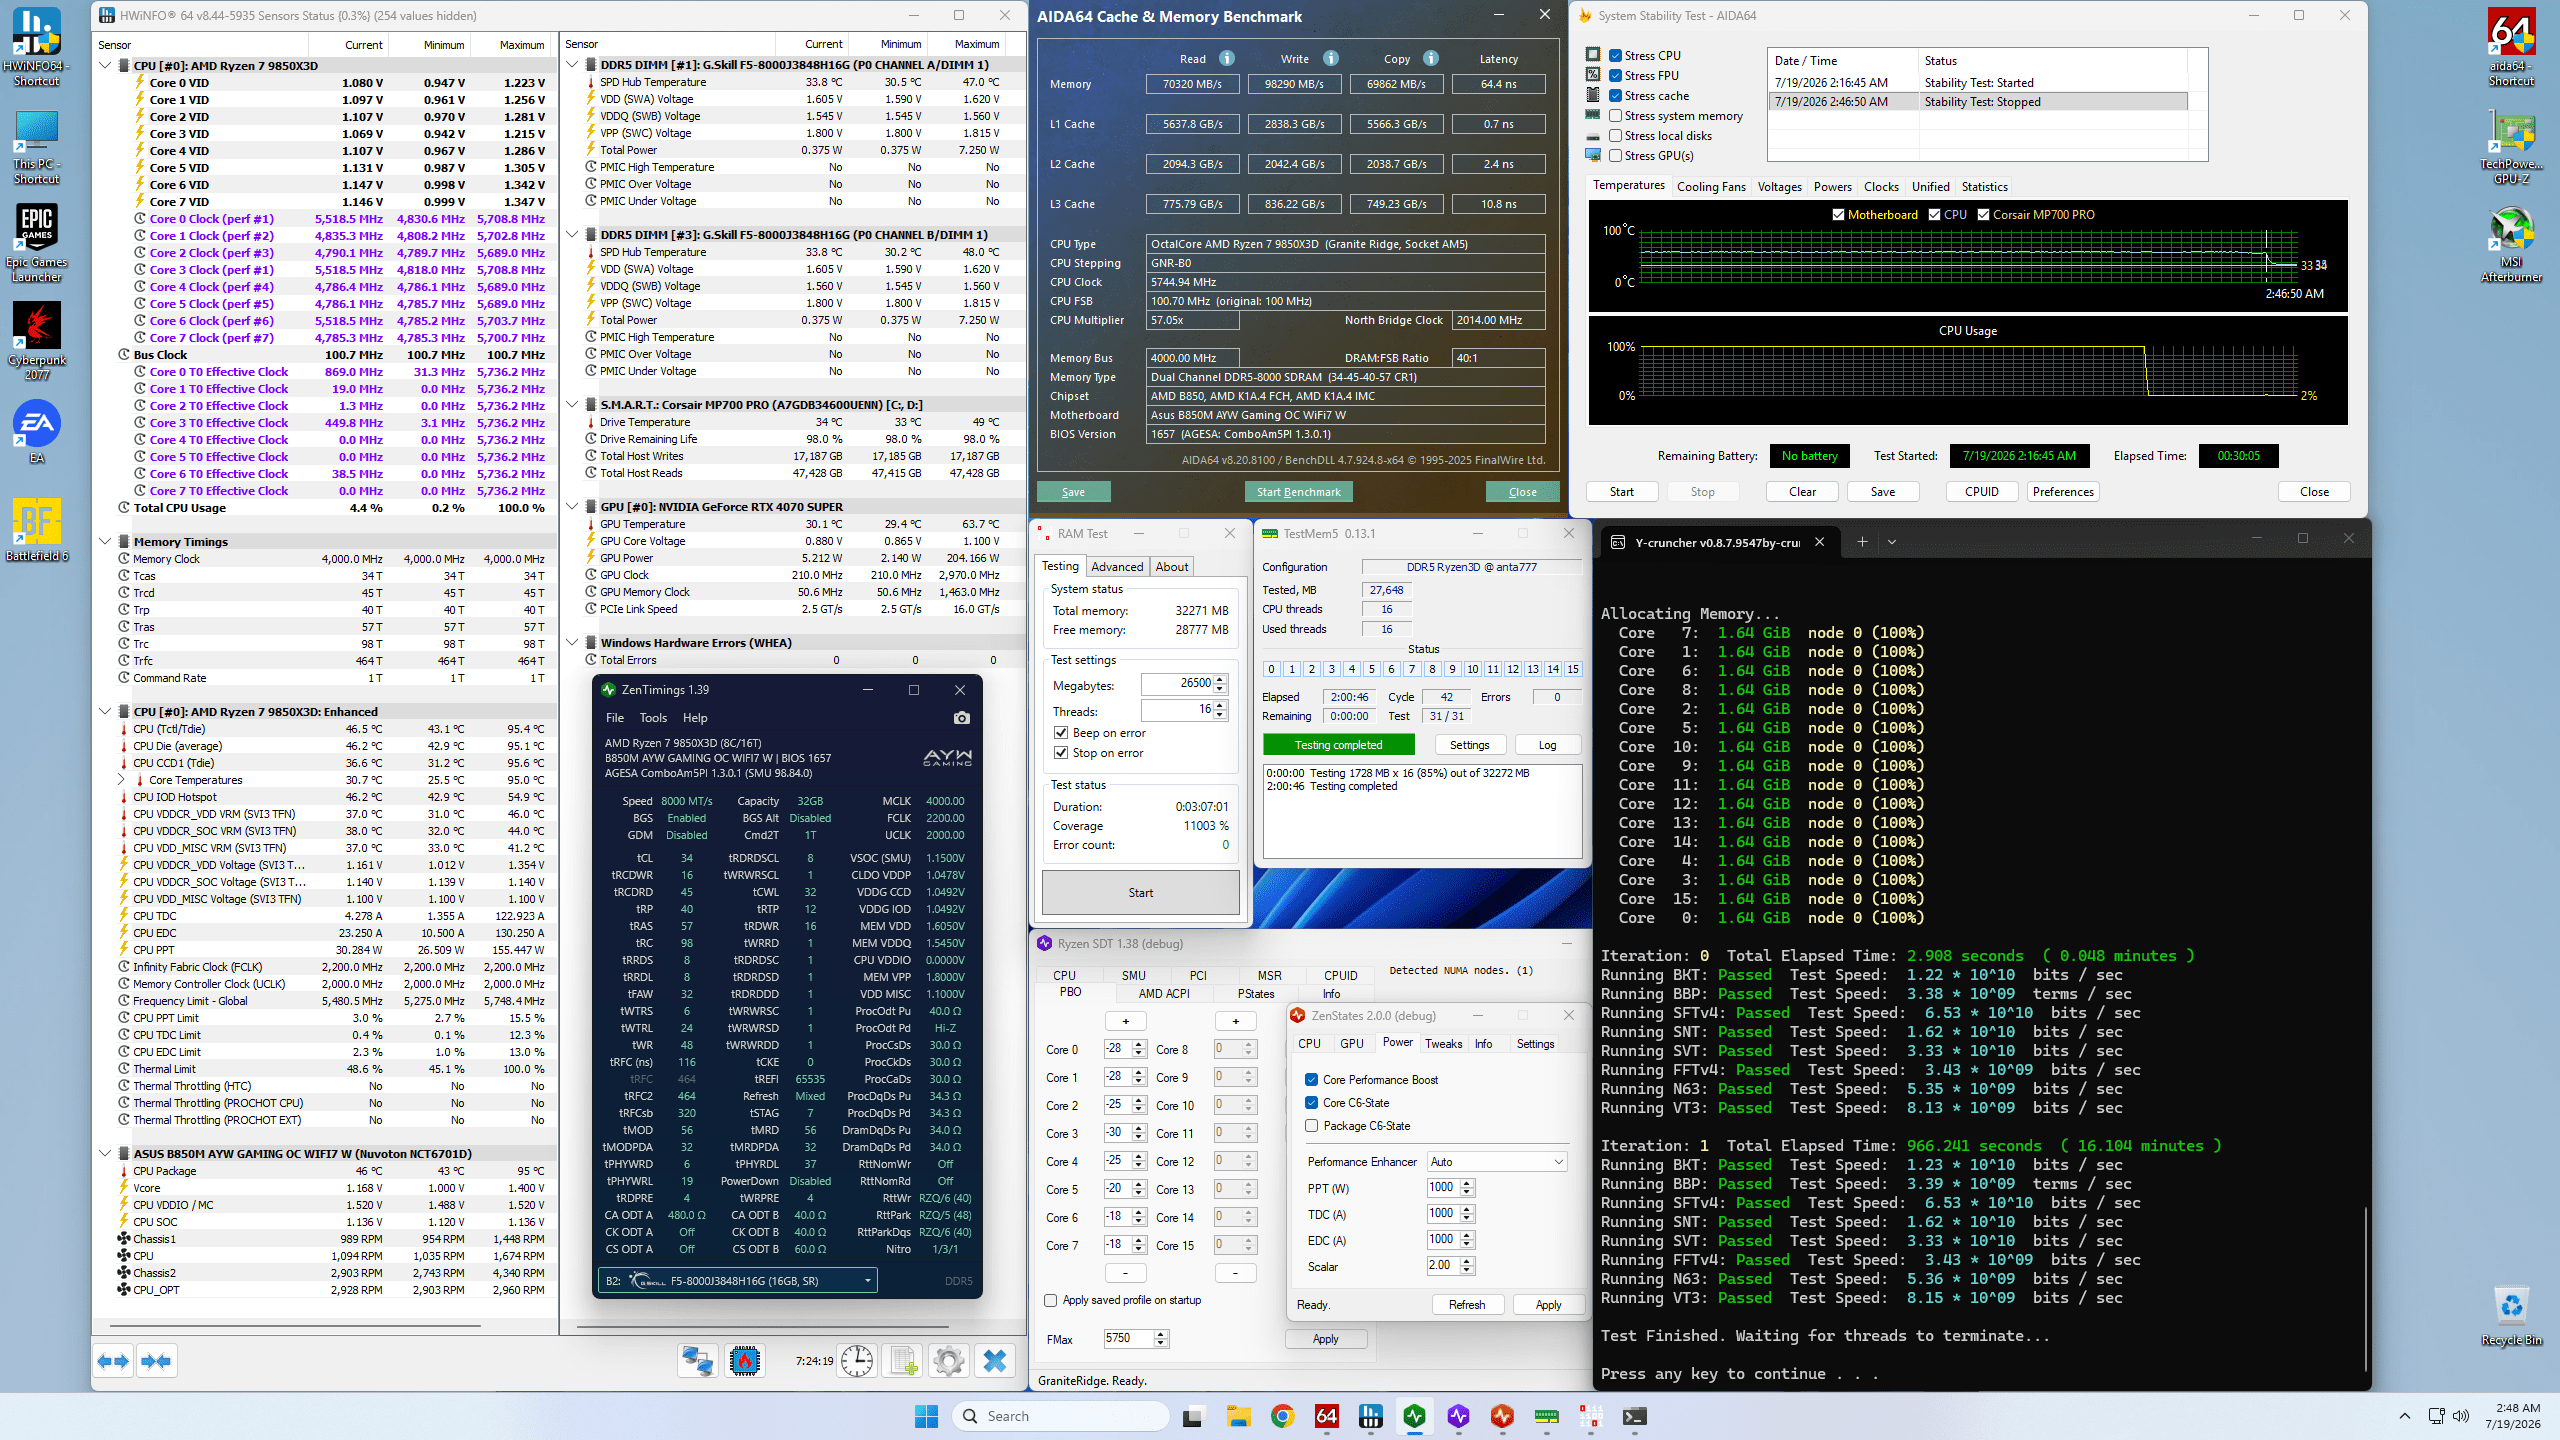2560x1440 pixels.
Task: Switch to the Cooling Fans tab in Stability Test
Action: click(x=1711, y=187)
